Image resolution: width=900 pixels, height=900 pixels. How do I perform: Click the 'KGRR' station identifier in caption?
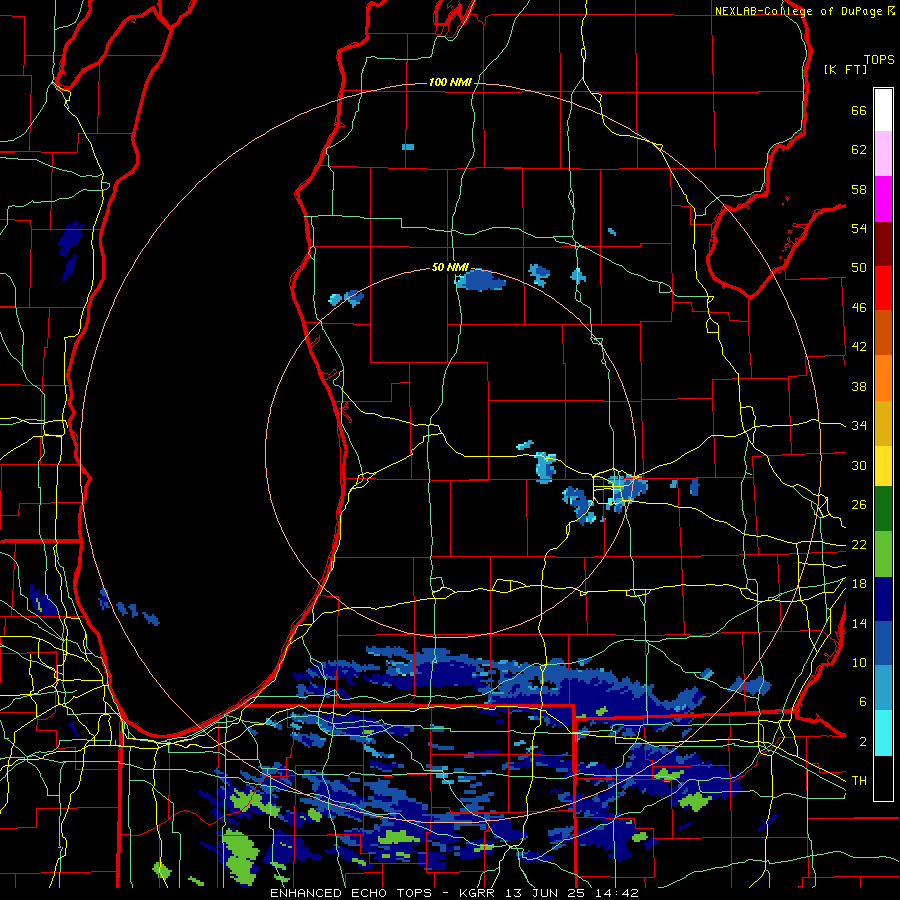479,893
